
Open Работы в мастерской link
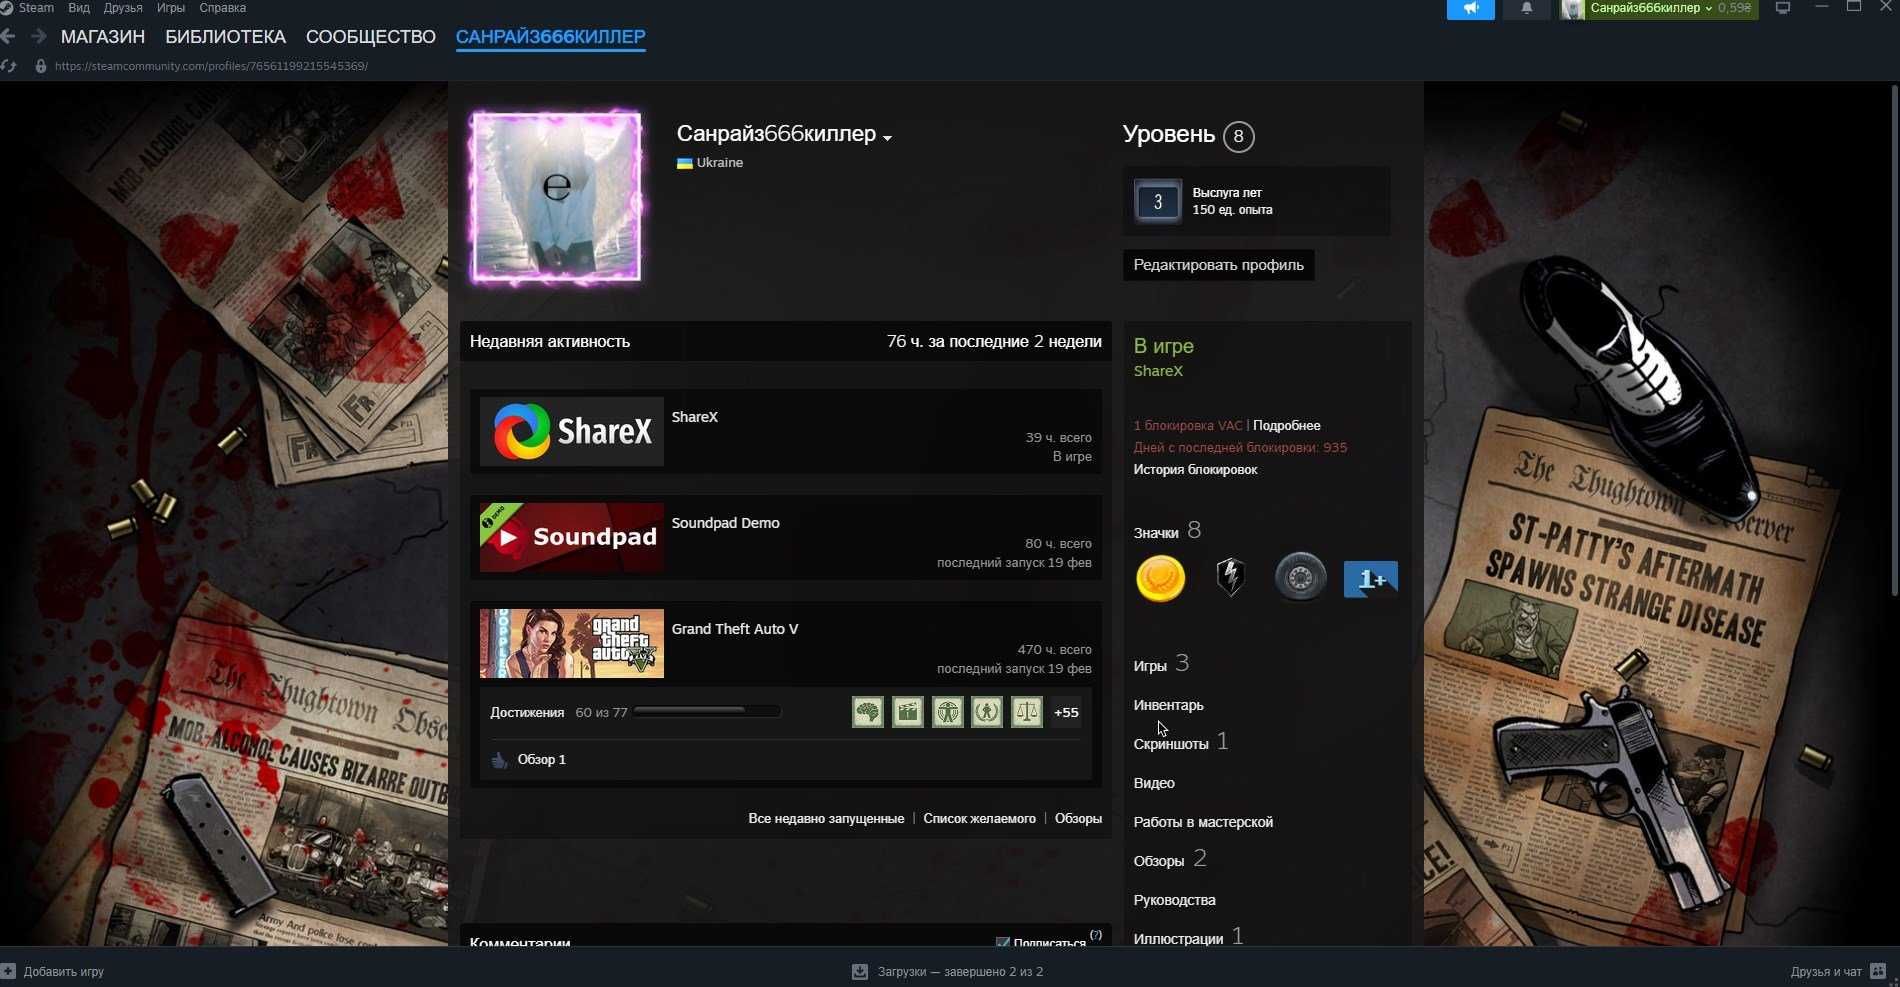(1203, 822)
